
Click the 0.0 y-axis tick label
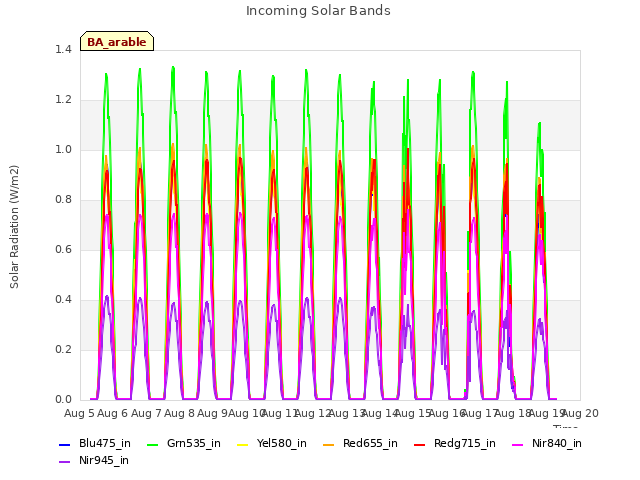click(63, 400)
